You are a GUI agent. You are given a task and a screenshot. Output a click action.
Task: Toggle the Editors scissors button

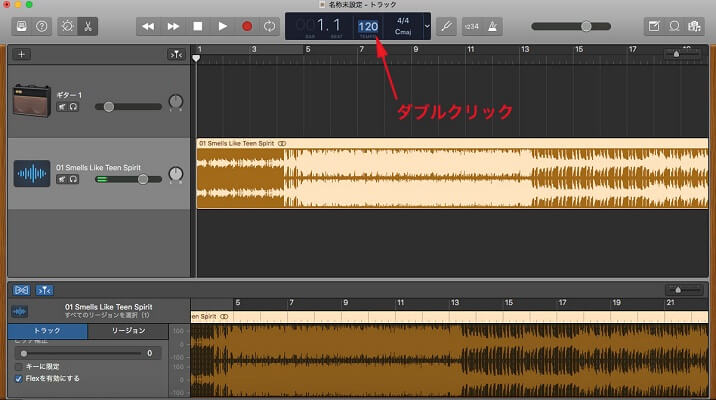point(87,26)
